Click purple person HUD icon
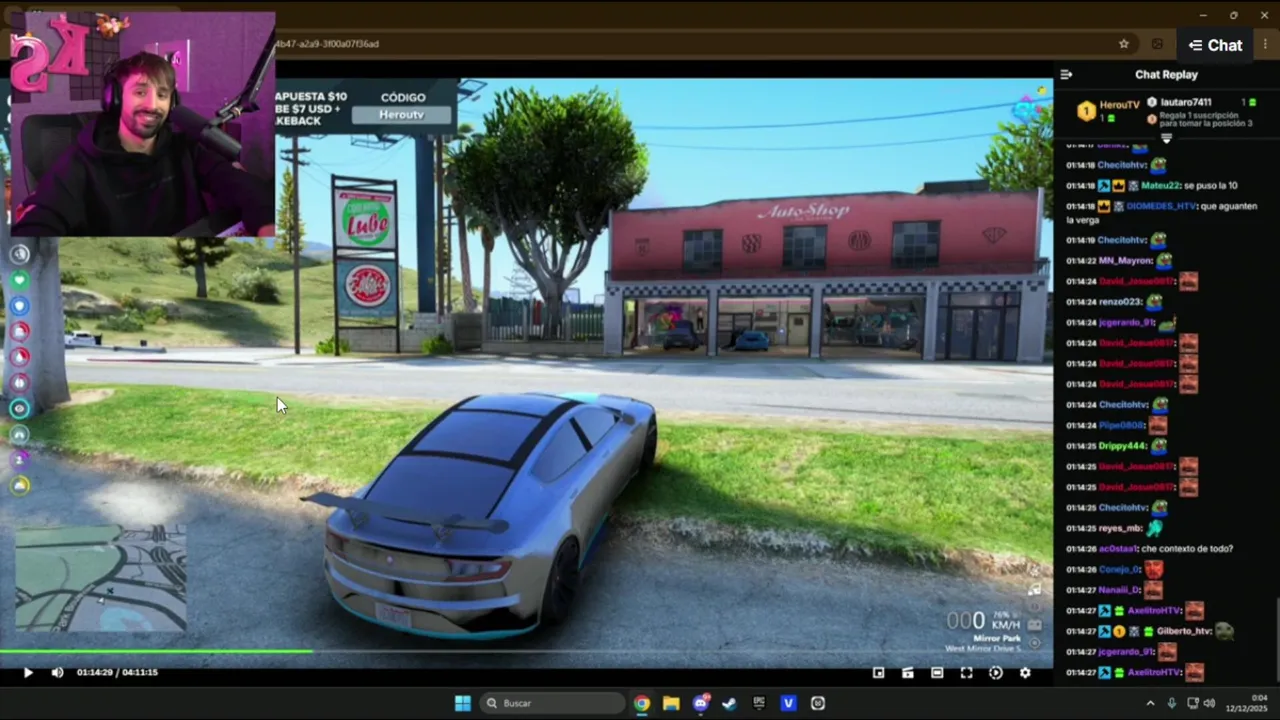This screenshot has height=720, width=1280. click(x=19, y=459)
